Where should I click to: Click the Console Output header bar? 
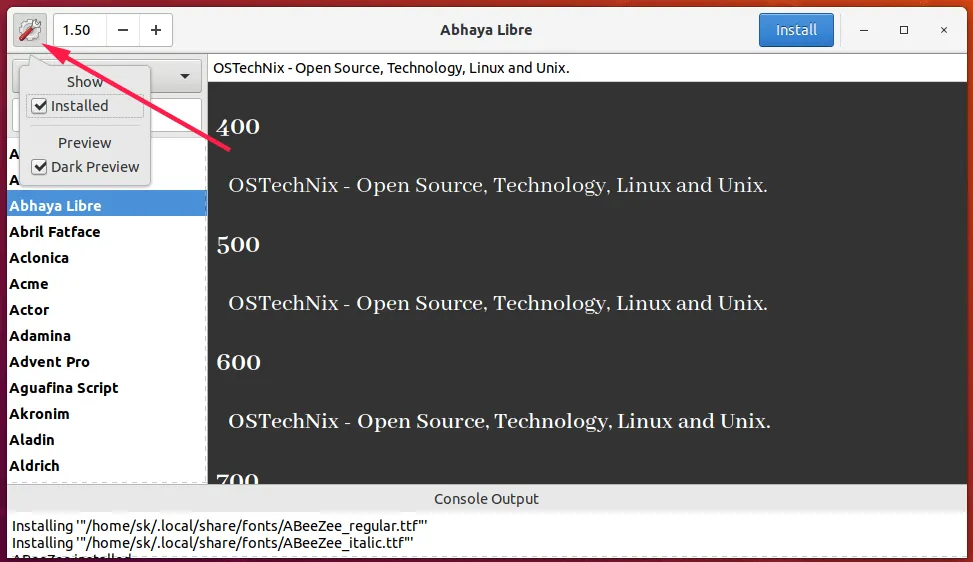click(486, 499)
